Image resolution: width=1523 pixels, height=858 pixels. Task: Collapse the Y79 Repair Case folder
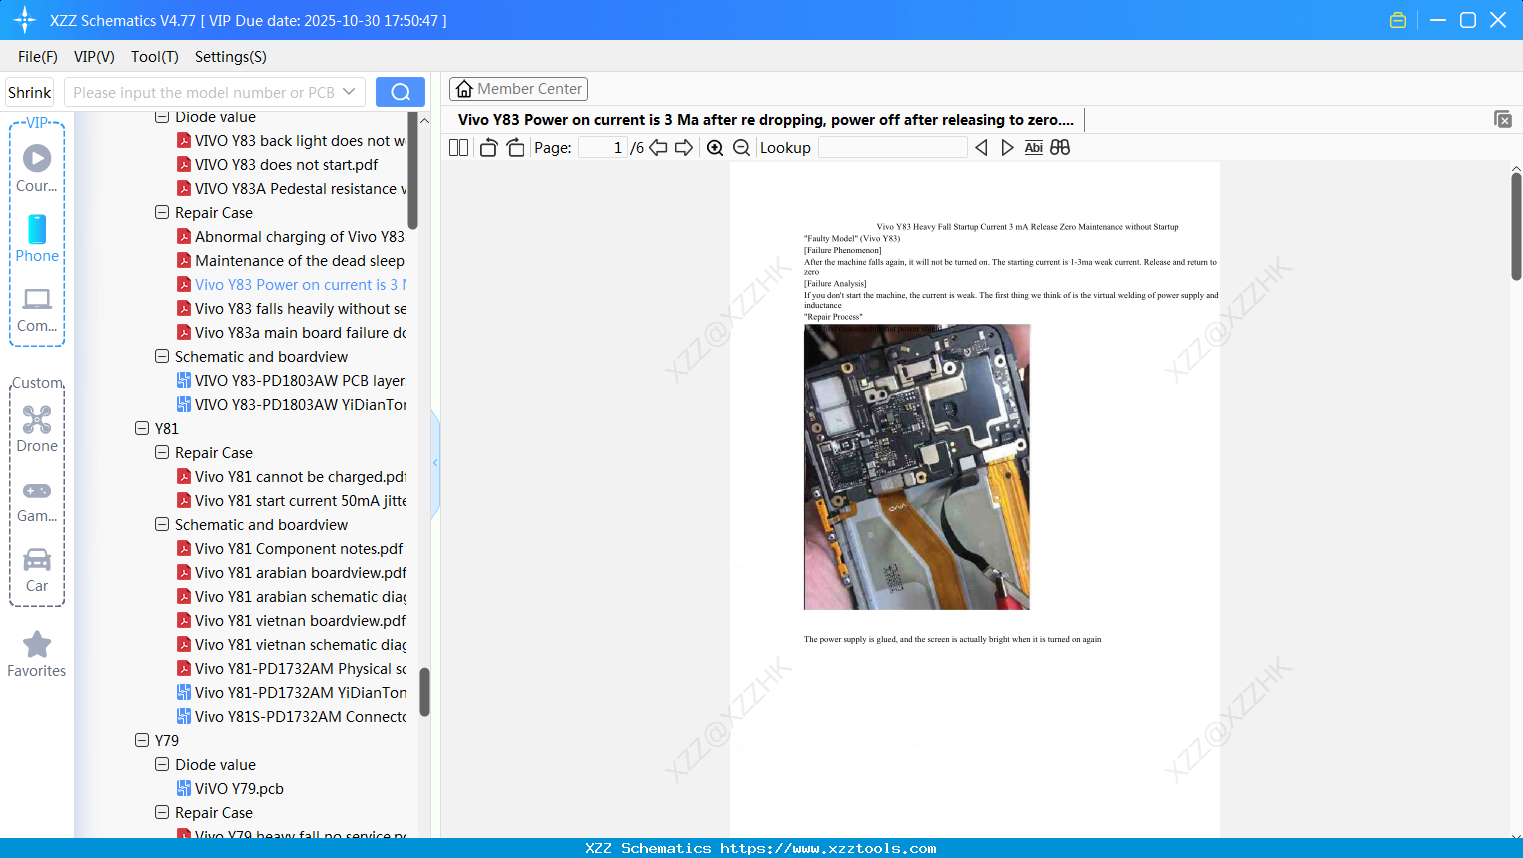click(x=162, y=813)
